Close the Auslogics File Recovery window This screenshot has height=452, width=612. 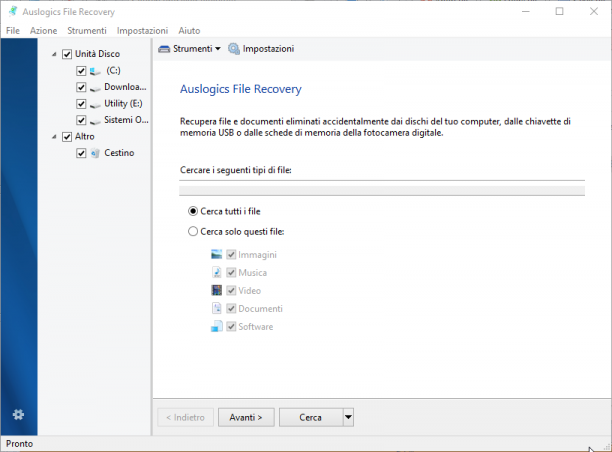594,11
